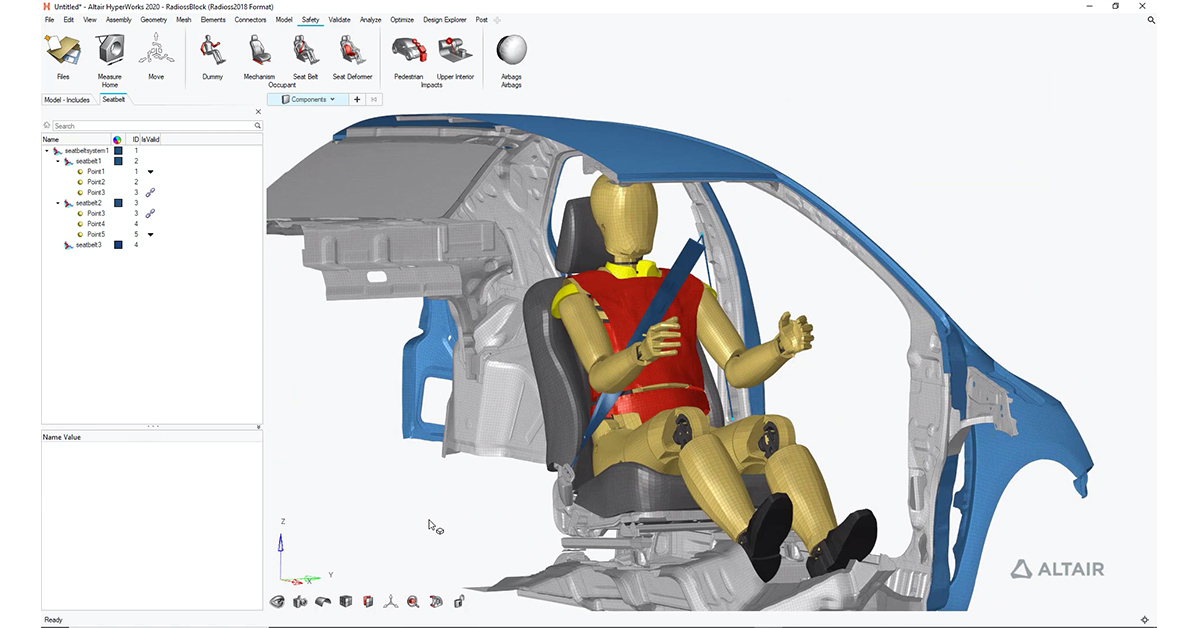Click the curved surface display icon
1200x628 pixels.
click(323, 601)
